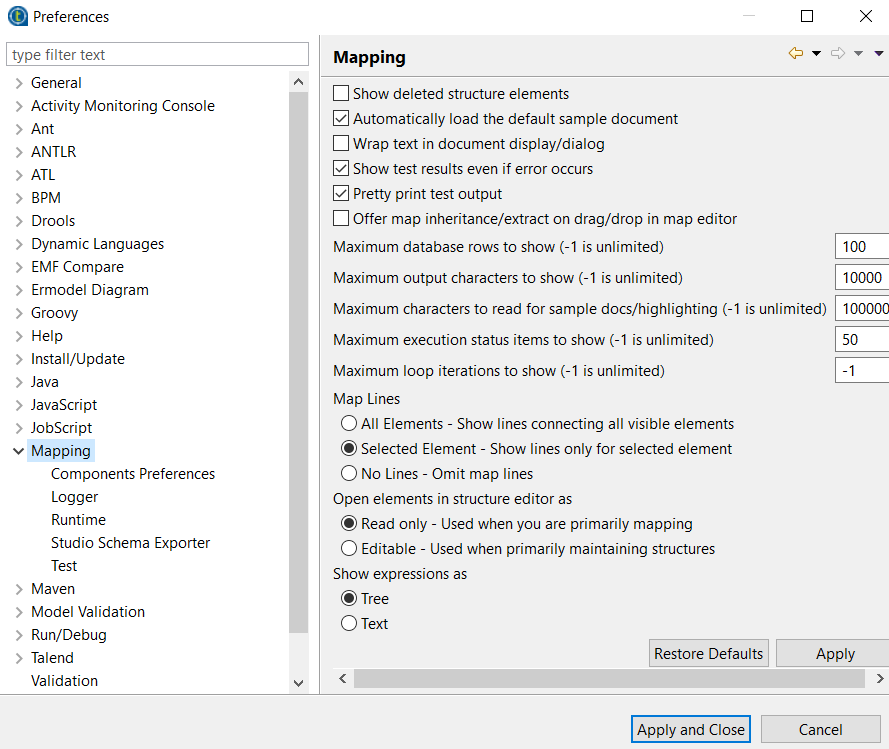
Task: Expand the Maven preferences node
Action: (x=18, y=589)
